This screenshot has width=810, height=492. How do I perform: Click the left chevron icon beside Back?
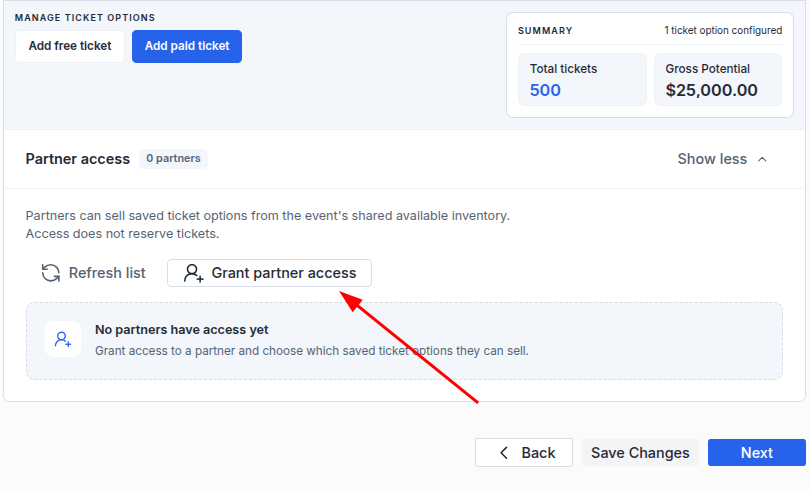point(504,453)
